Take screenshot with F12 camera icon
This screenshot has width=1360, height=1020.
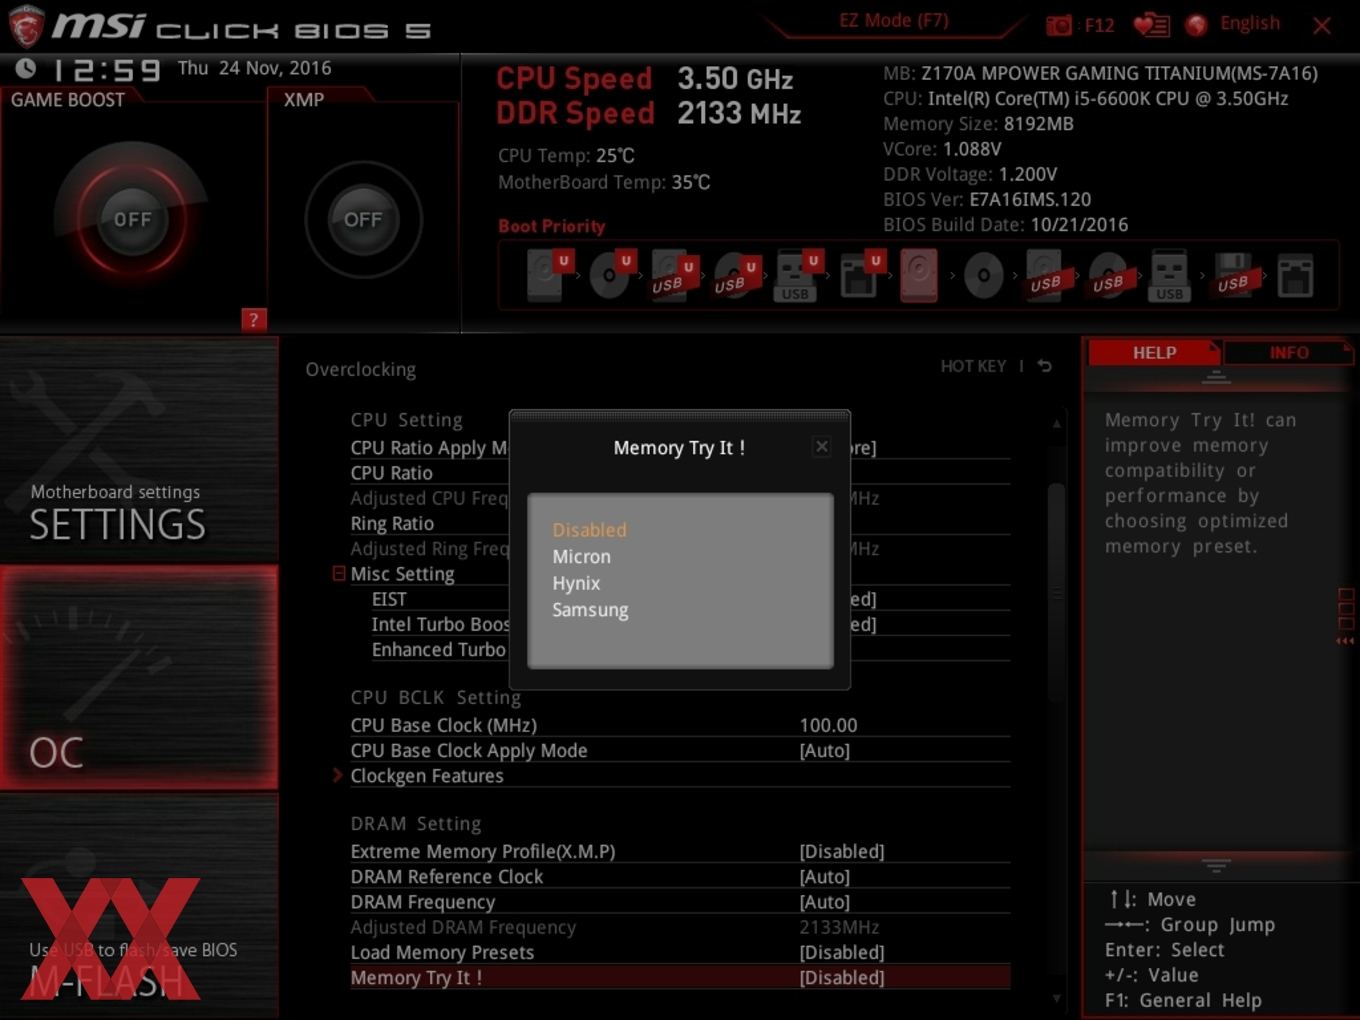click(1058, 25)
